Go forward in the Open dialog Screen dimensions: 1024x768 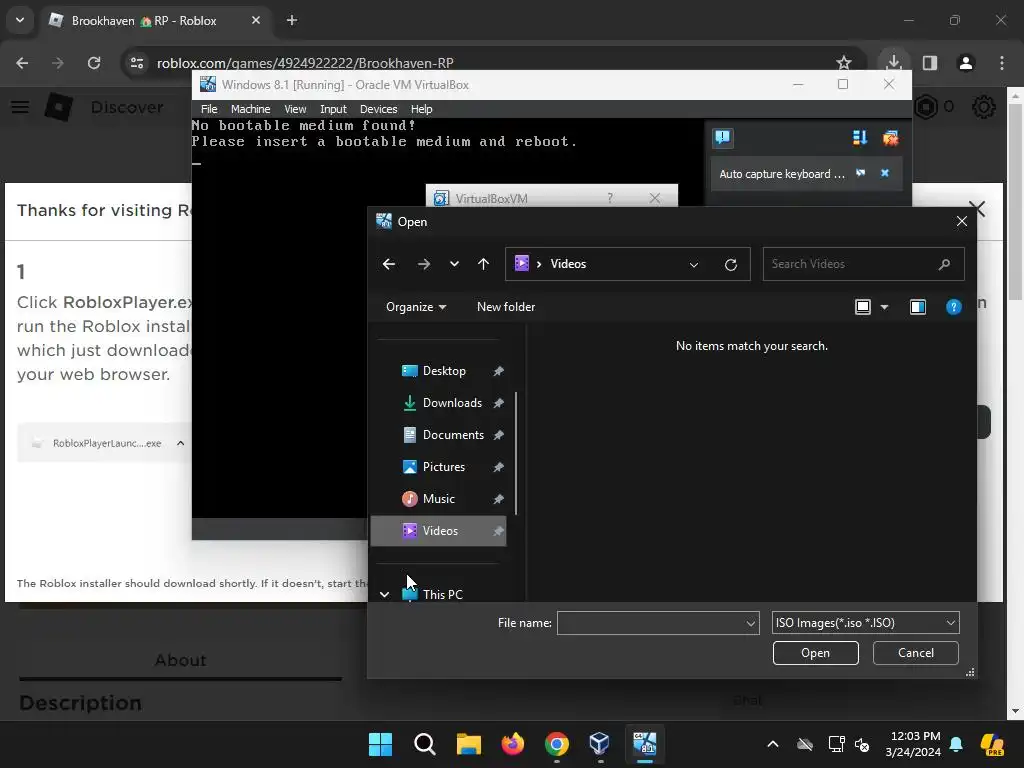(423, 264)
